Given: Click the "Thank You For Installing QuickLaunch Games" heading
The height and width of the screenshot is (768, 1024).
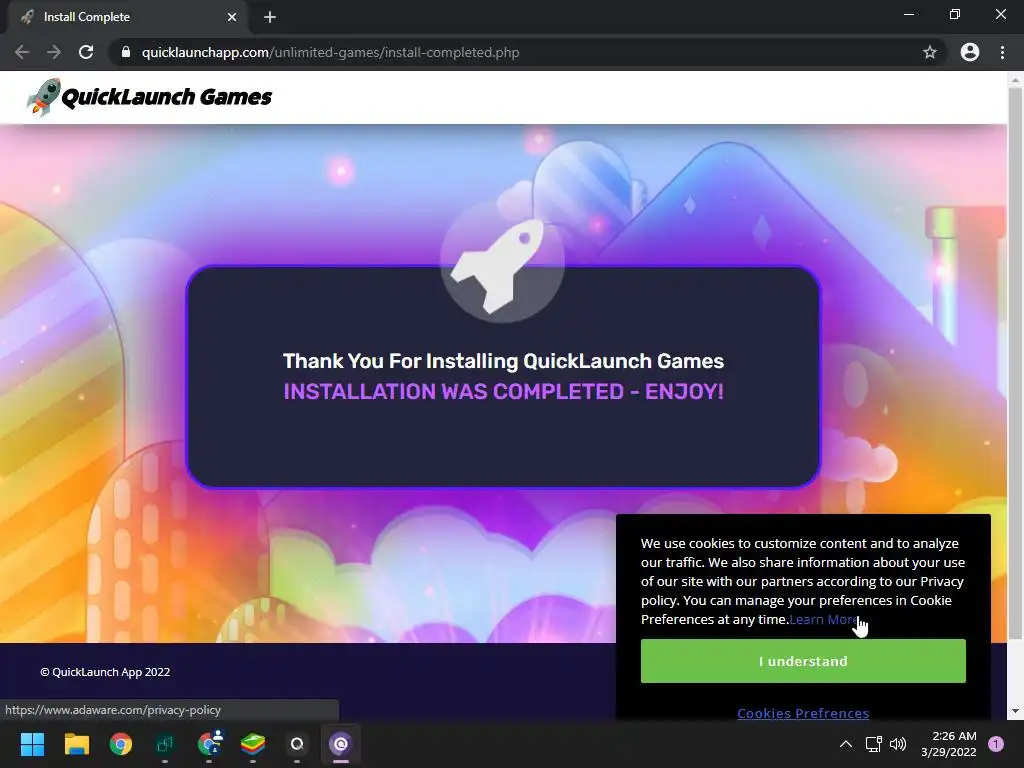Looking at the screenshot, I should [503, 361].
